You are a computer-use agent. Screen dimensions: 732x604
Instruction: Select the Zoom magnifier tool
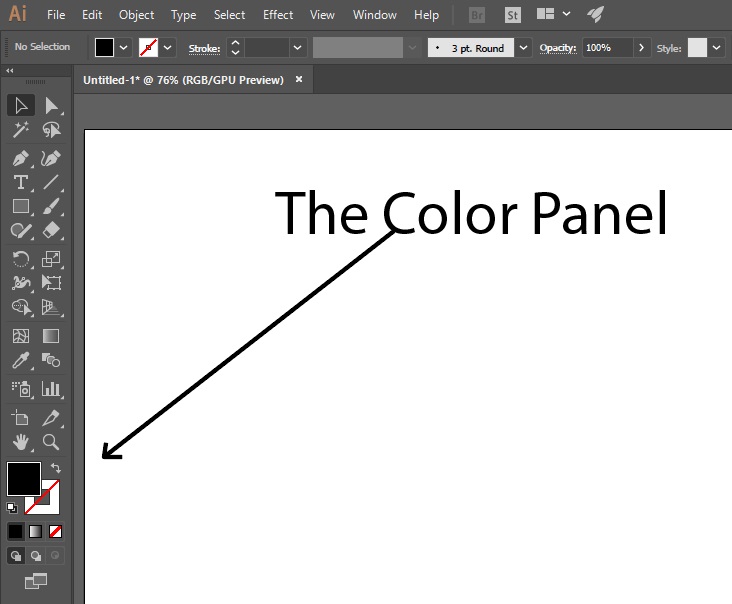point(51,441)
